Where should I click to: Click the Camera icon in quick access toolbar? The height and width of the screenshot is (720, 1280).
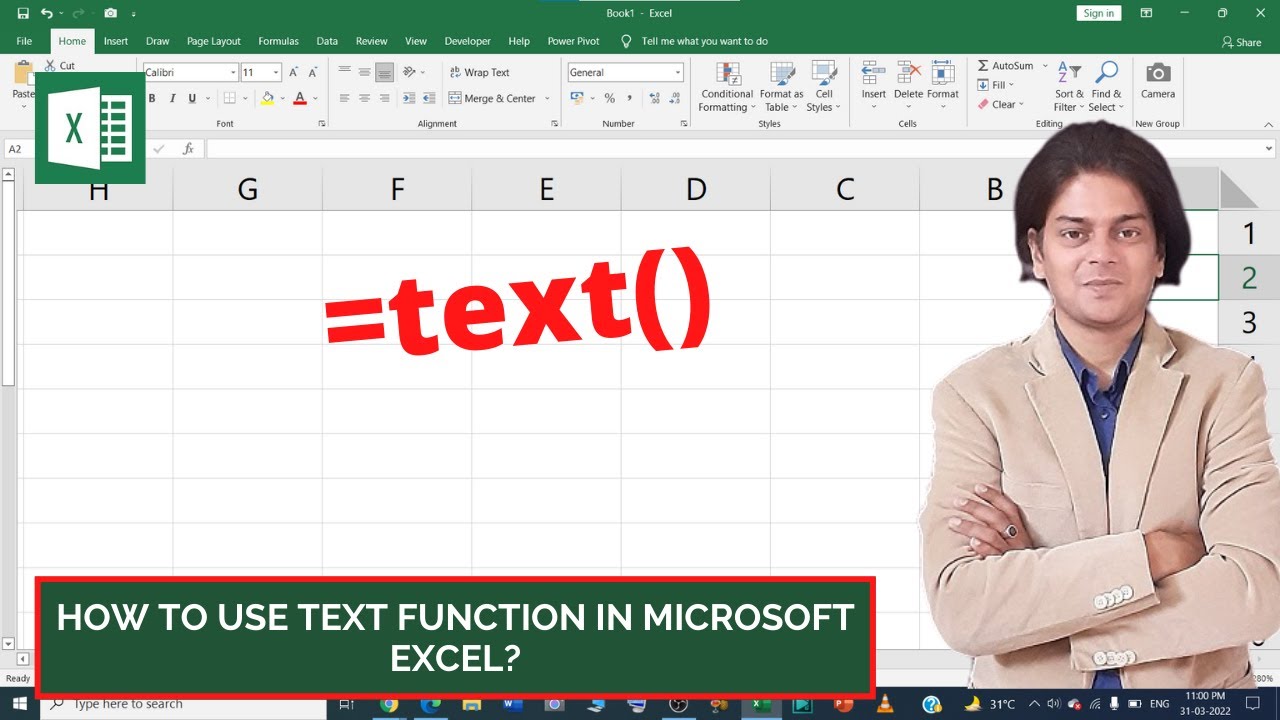(110, 13)
